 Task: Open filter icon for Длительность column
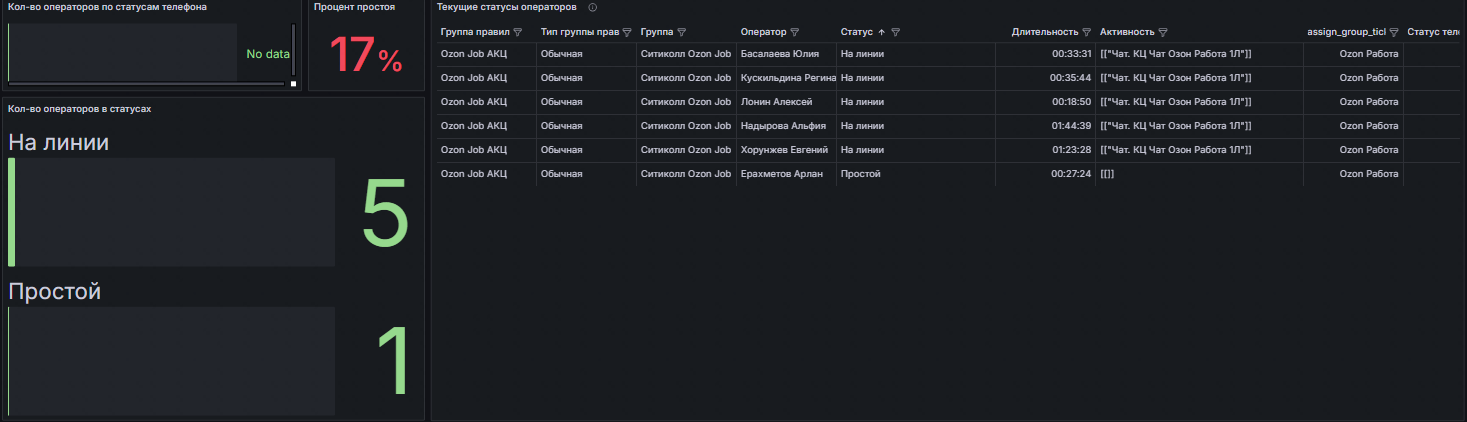pos(1087,32)
